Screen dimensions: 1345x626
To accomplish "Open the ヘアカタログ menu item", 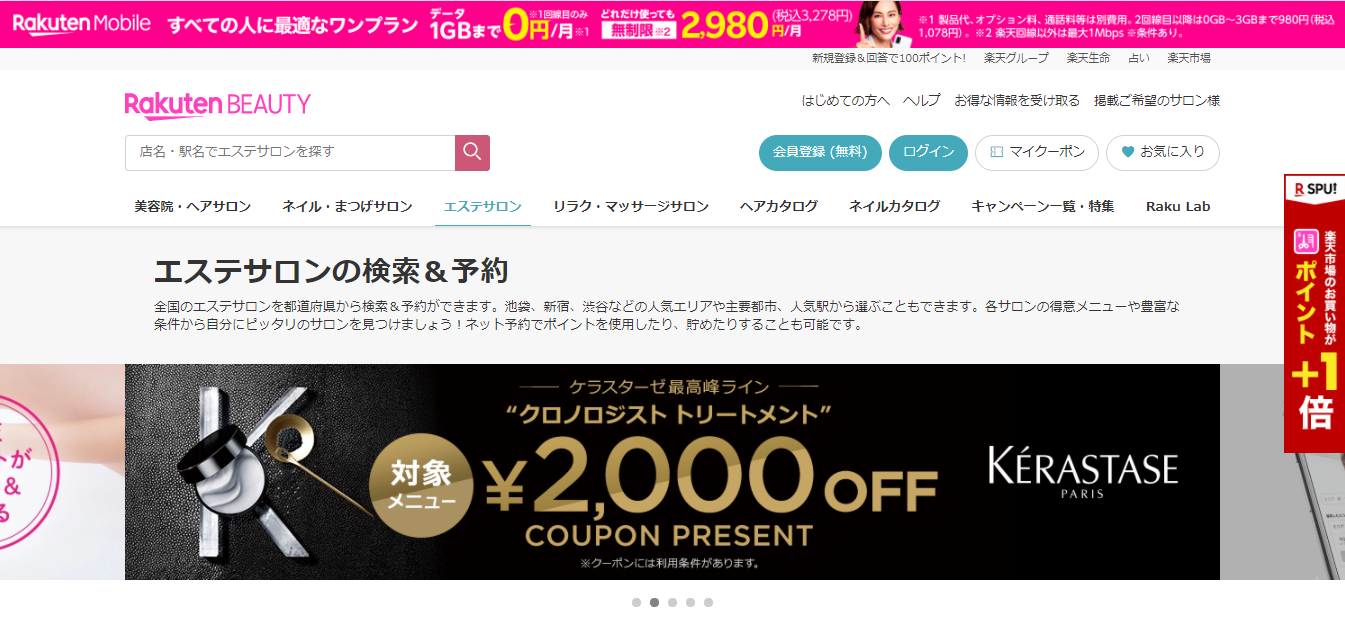I will 779,207.
